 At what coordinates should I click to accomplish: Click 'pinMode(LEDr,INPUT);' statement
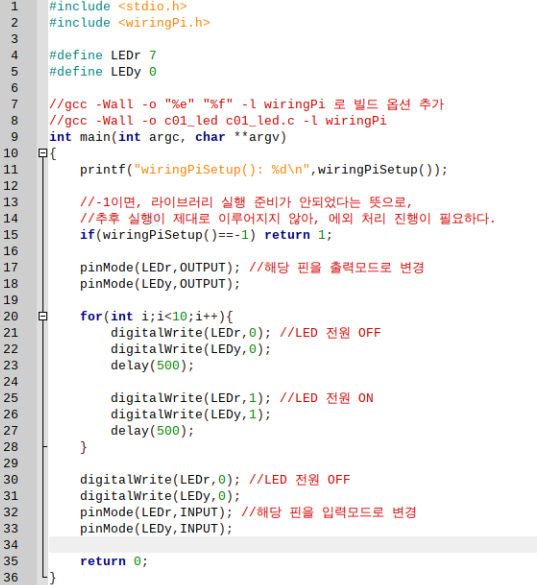[x=156, y=512]
